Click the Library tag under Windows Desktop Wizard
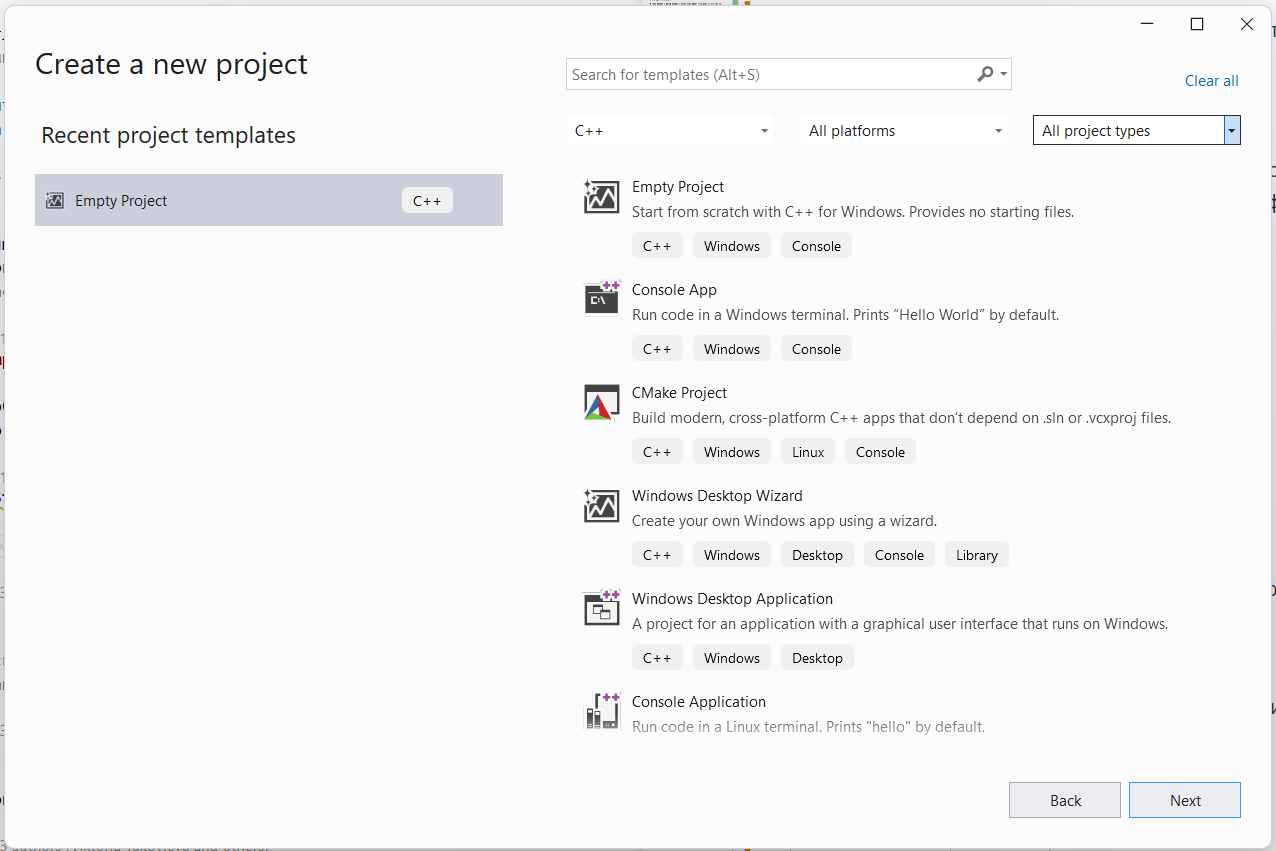This screenshot has height=851, width=1276. click(x=976, y=554)
